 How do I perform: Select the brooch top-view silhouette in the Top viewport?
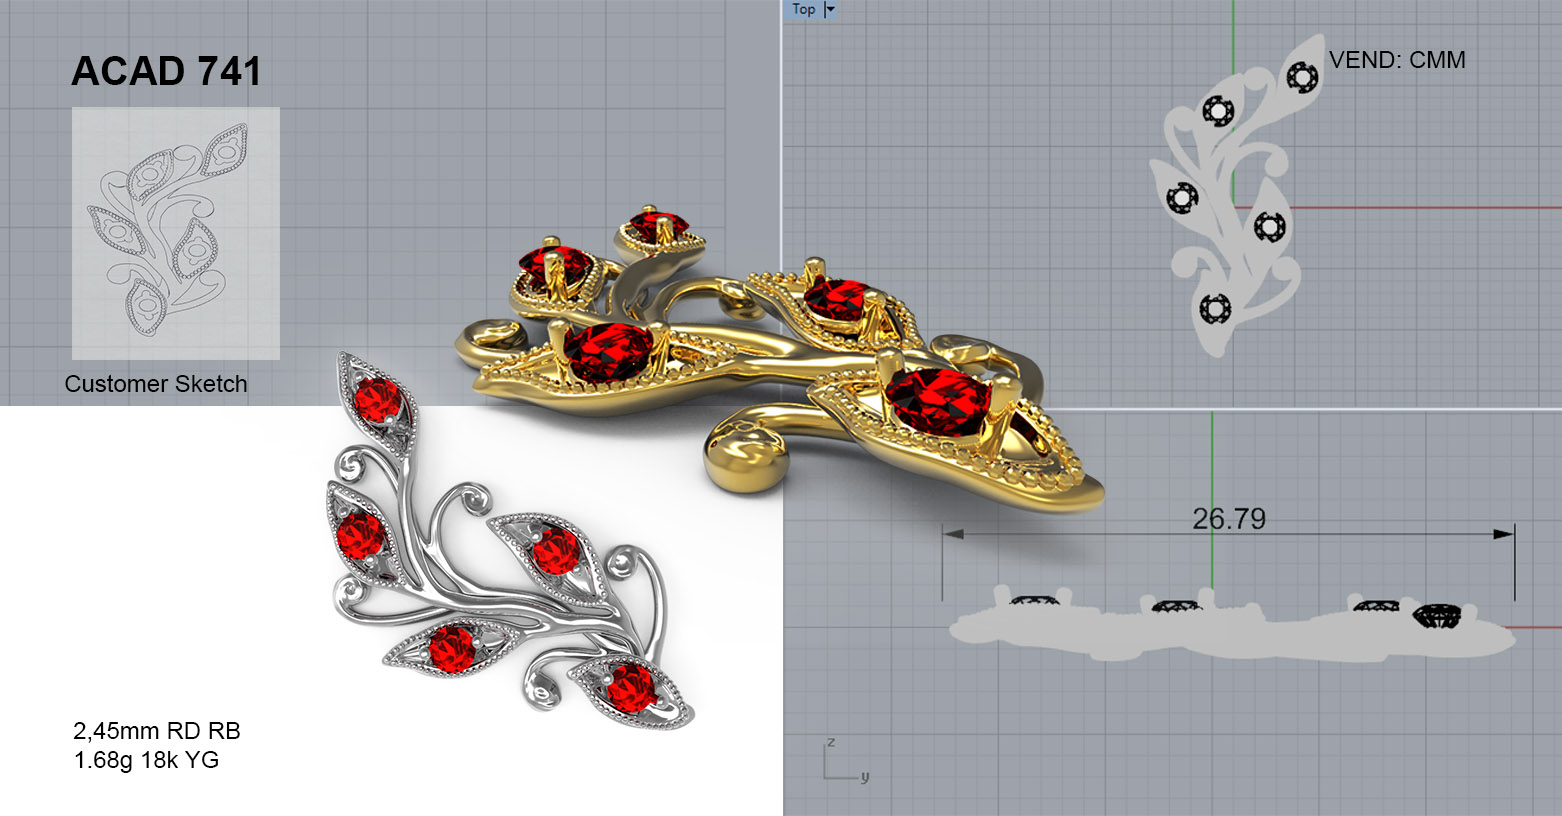pos(1236,195)
